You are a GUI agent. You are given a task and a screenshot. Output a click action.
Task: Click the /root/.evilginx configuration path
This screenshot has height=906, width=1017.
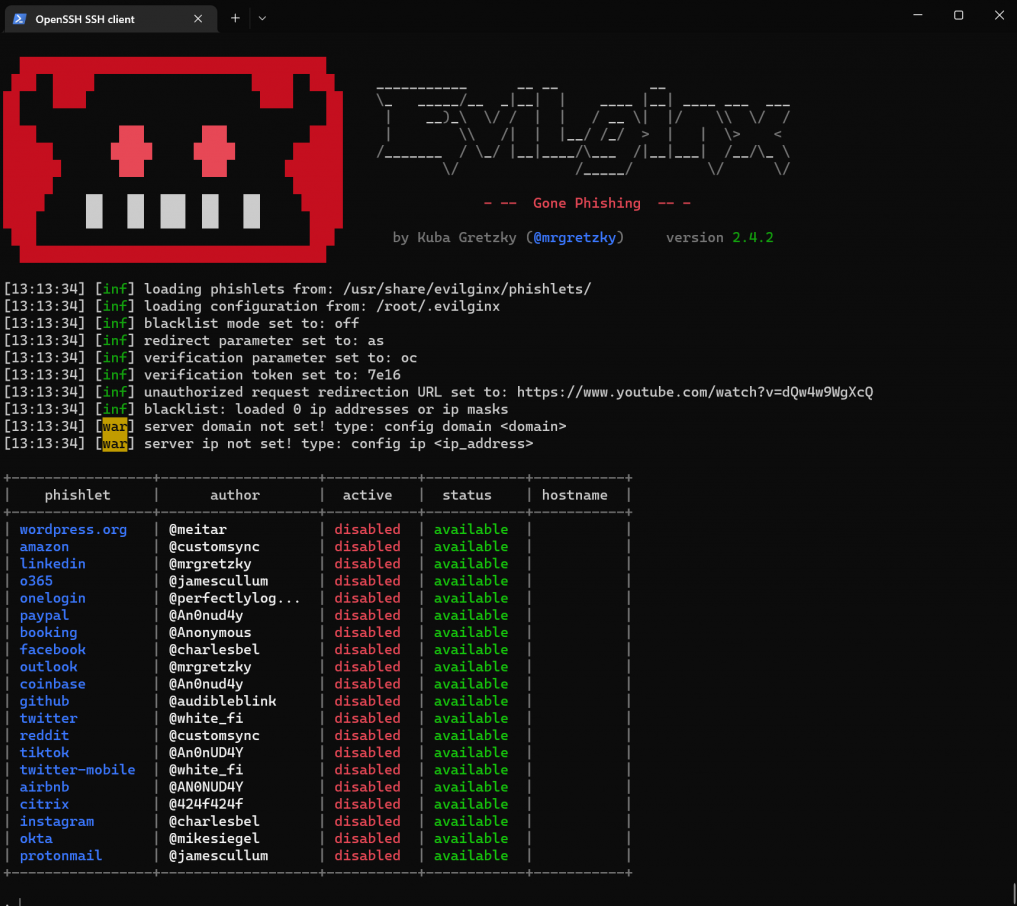point(438,306)
